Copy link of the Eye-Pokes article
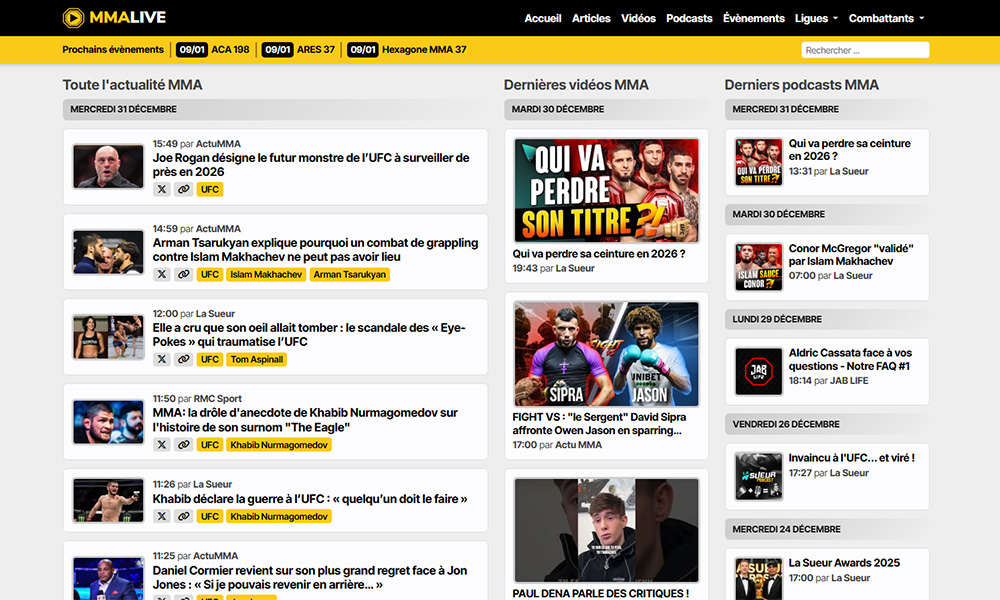 click(x=183, y=359)
